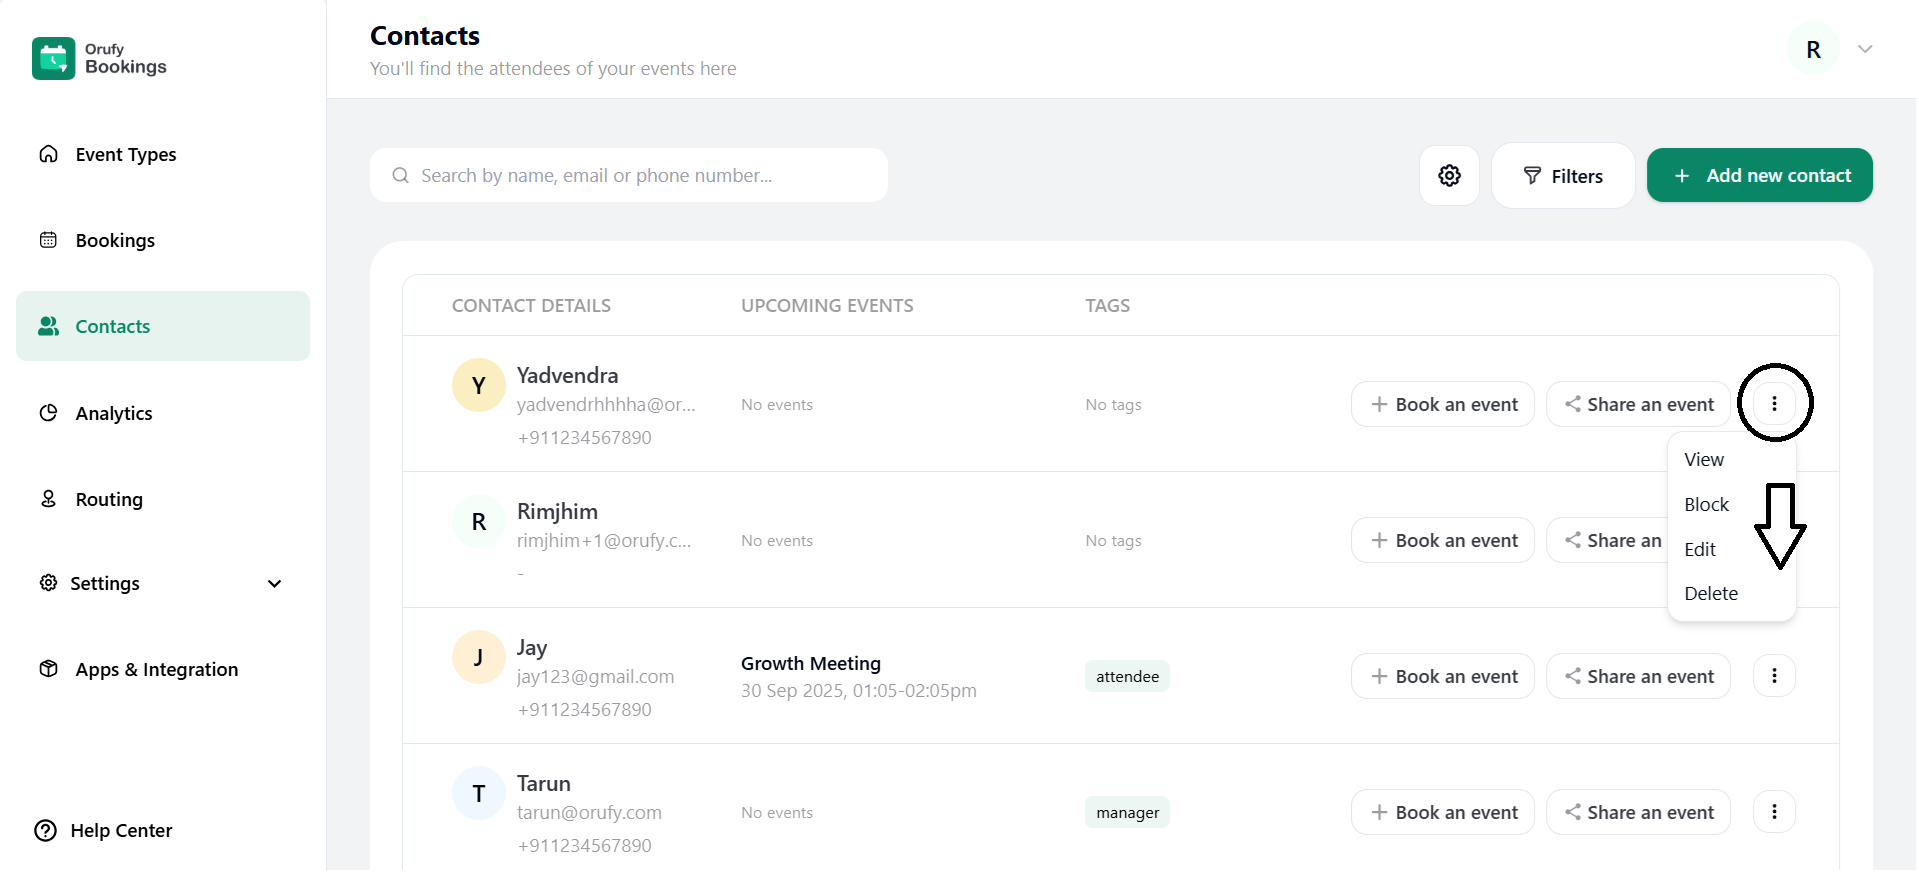The image size is (1919, 876).
Task: Open three-dot menu for Yadvendra
Action: pyautogui.click(x=1774, y=404)
